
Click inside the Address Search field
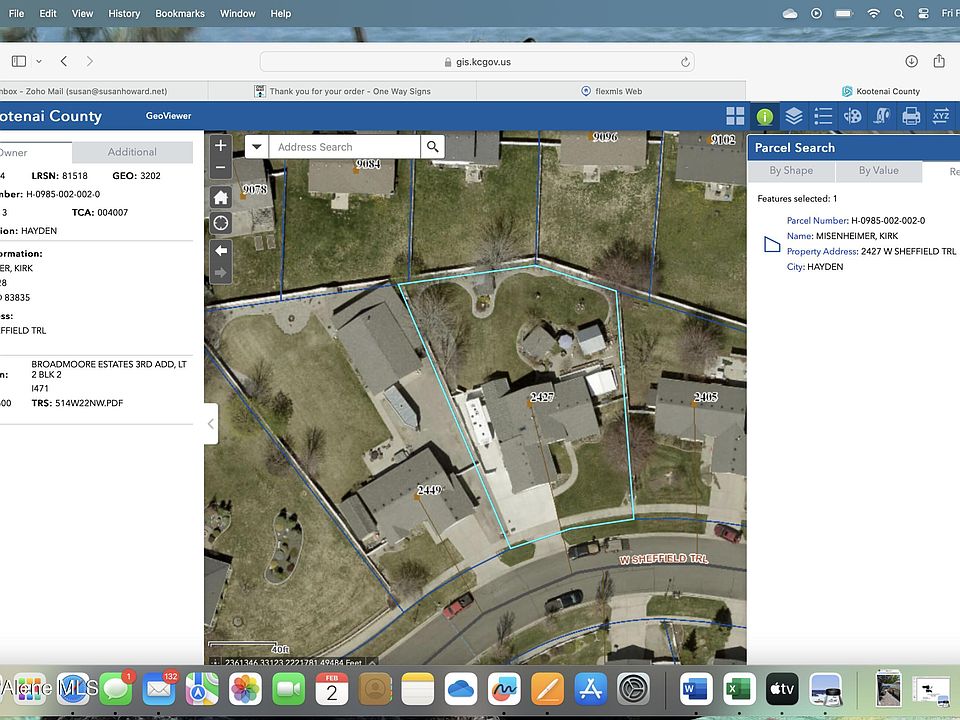[x=345, y=147]
